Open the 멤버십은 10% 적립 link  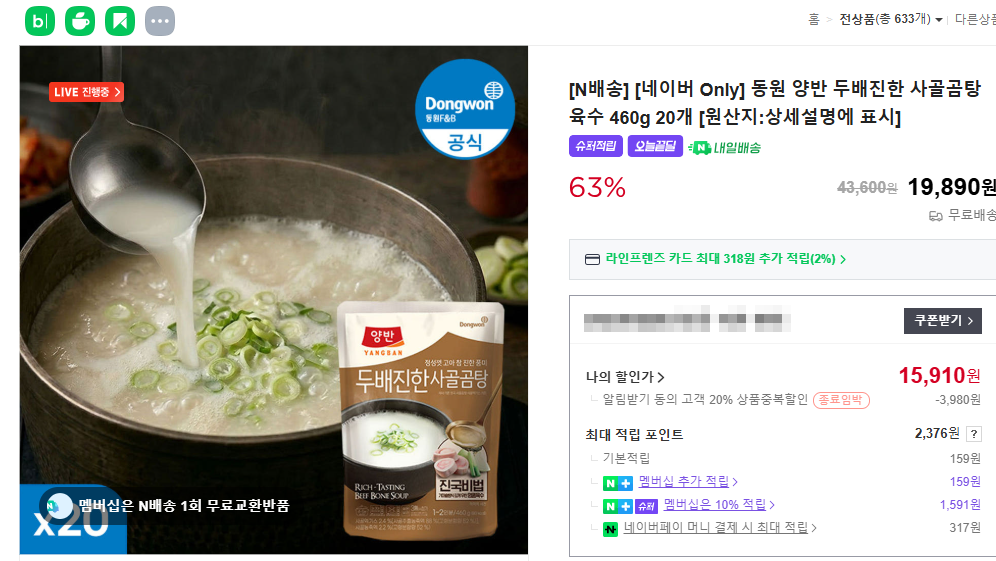pyautogui.click(x=719, y=504)
